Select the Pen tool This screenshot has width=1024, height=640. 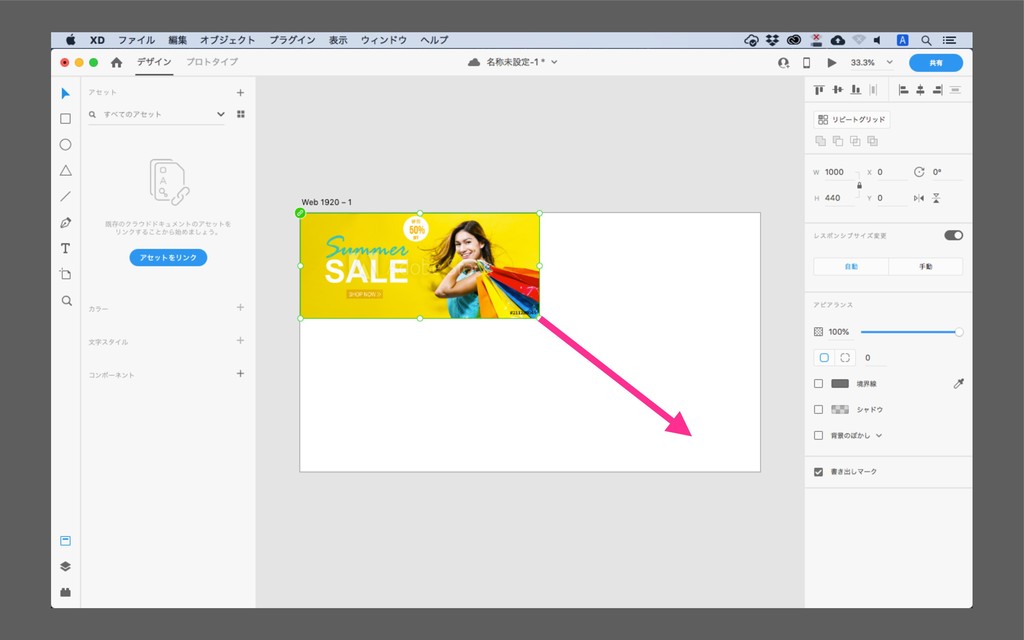(x=65, y=223)
